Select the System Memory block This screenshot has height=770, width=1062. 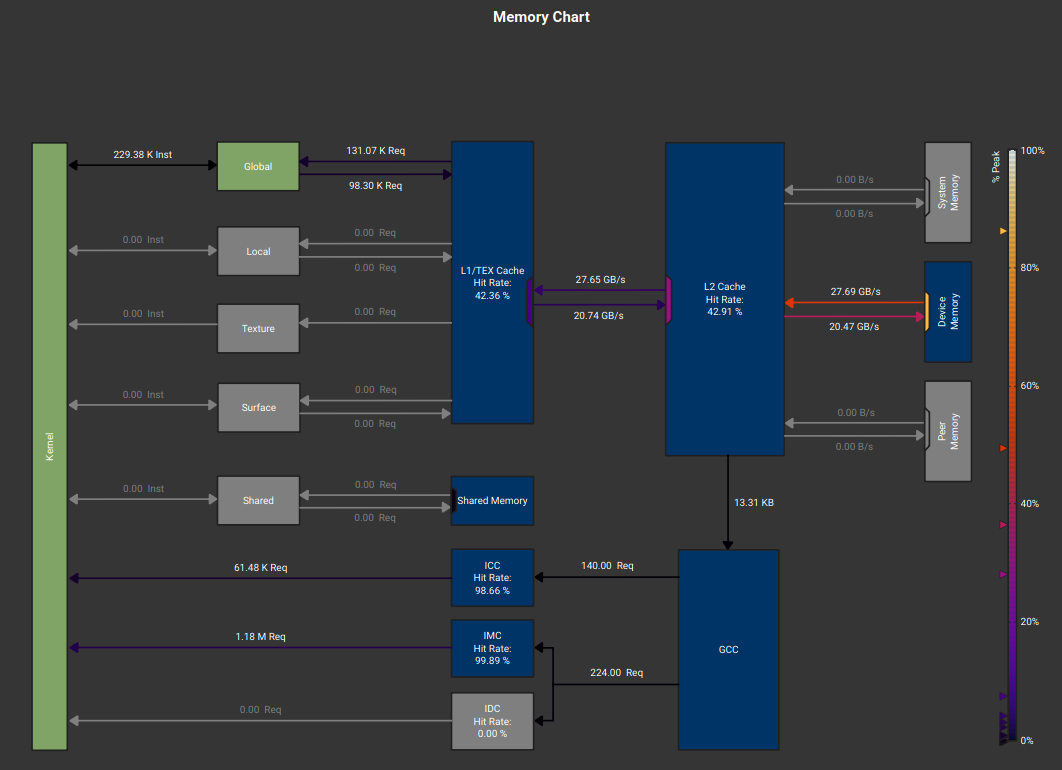coord(948,192)
